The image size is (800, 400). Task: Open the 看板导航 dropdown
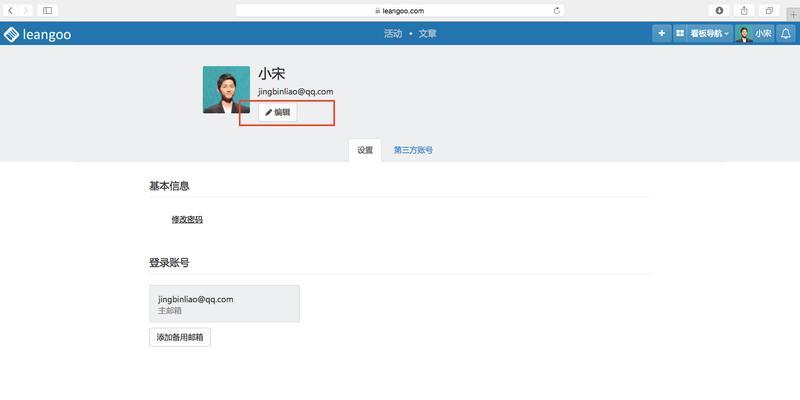tap(704, 34)
